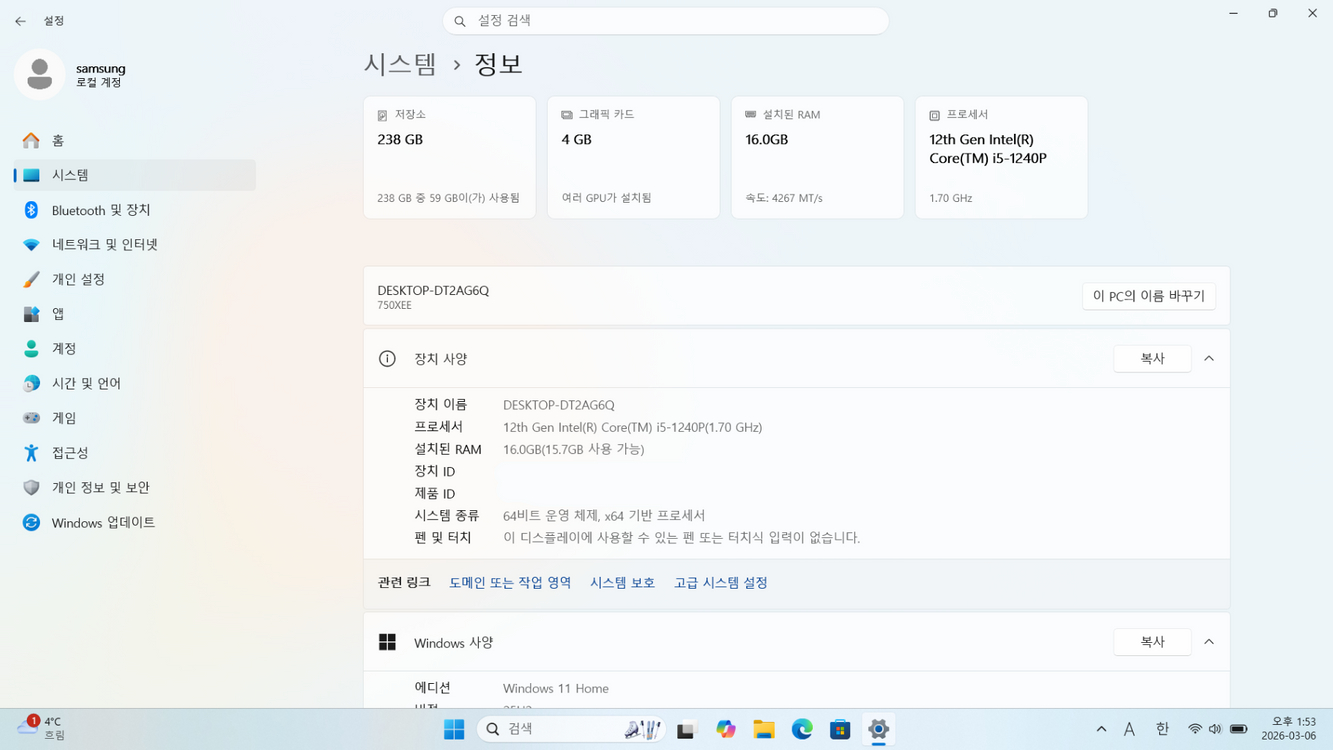The image size is (1333, 750).
Task: Open 게임 (Gaming) settings
Action: 64,417
